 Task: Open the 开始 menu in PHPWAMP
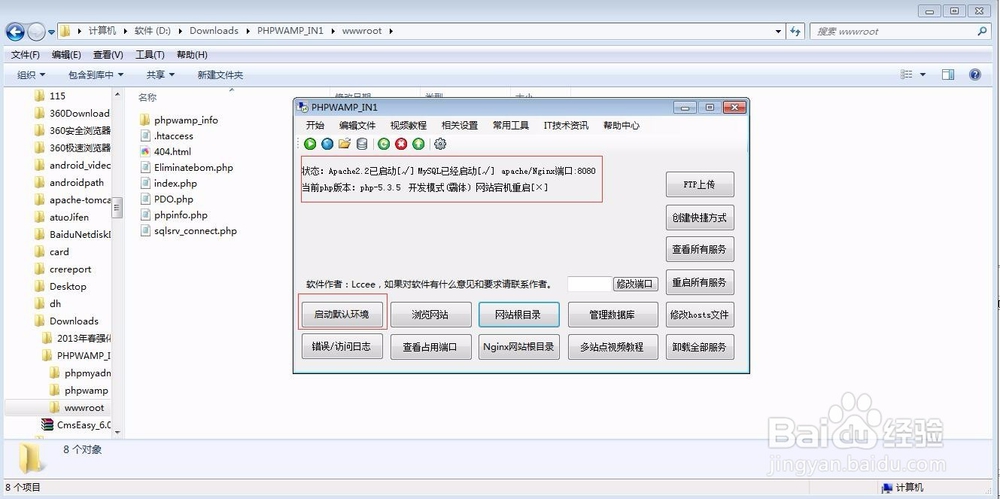tap(315, 126)
